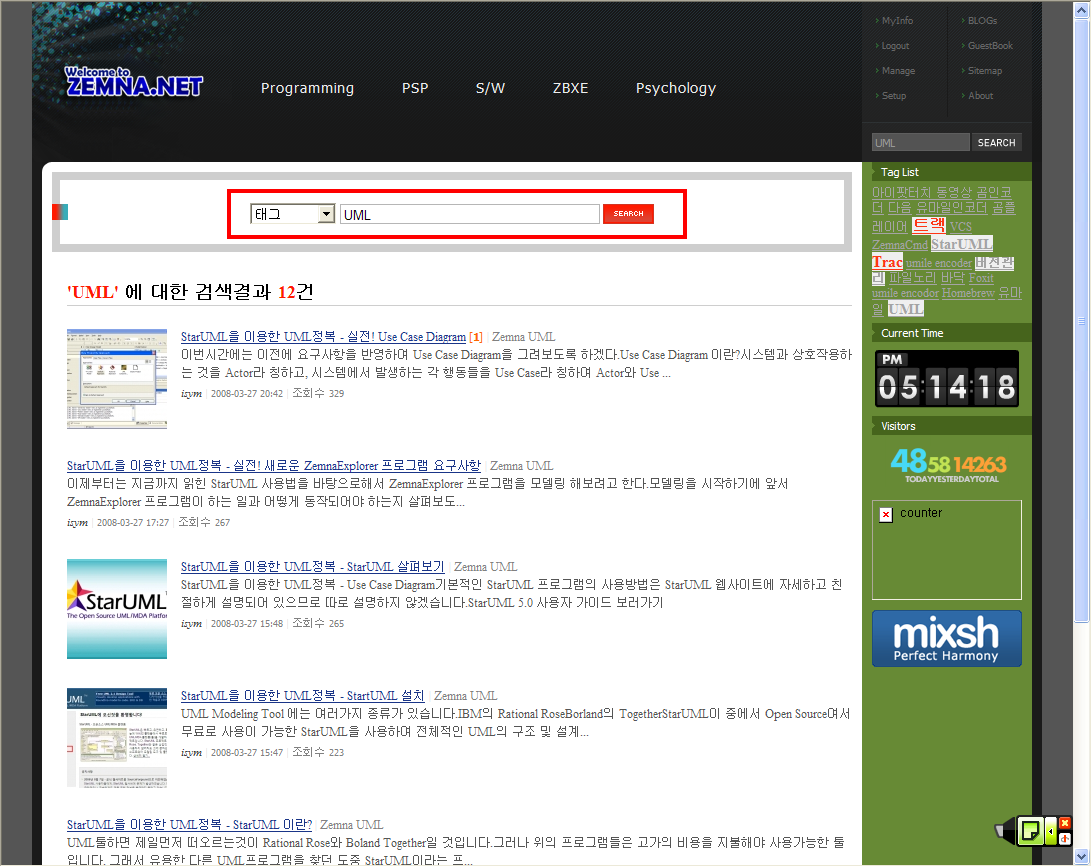1092x867 pixels.
Task: Open the Sitemap link
Action: (985, 71)
